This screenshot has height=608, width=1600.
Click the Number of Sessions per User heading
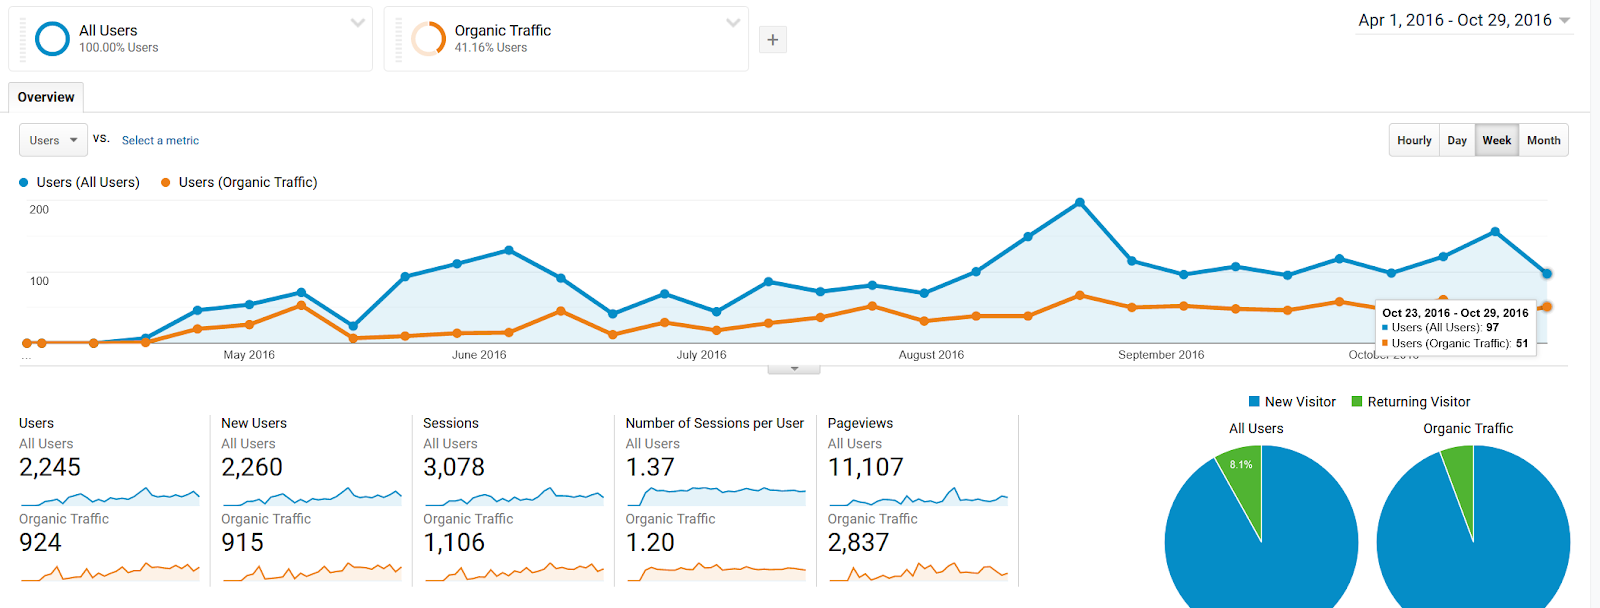tap(715, 424)
